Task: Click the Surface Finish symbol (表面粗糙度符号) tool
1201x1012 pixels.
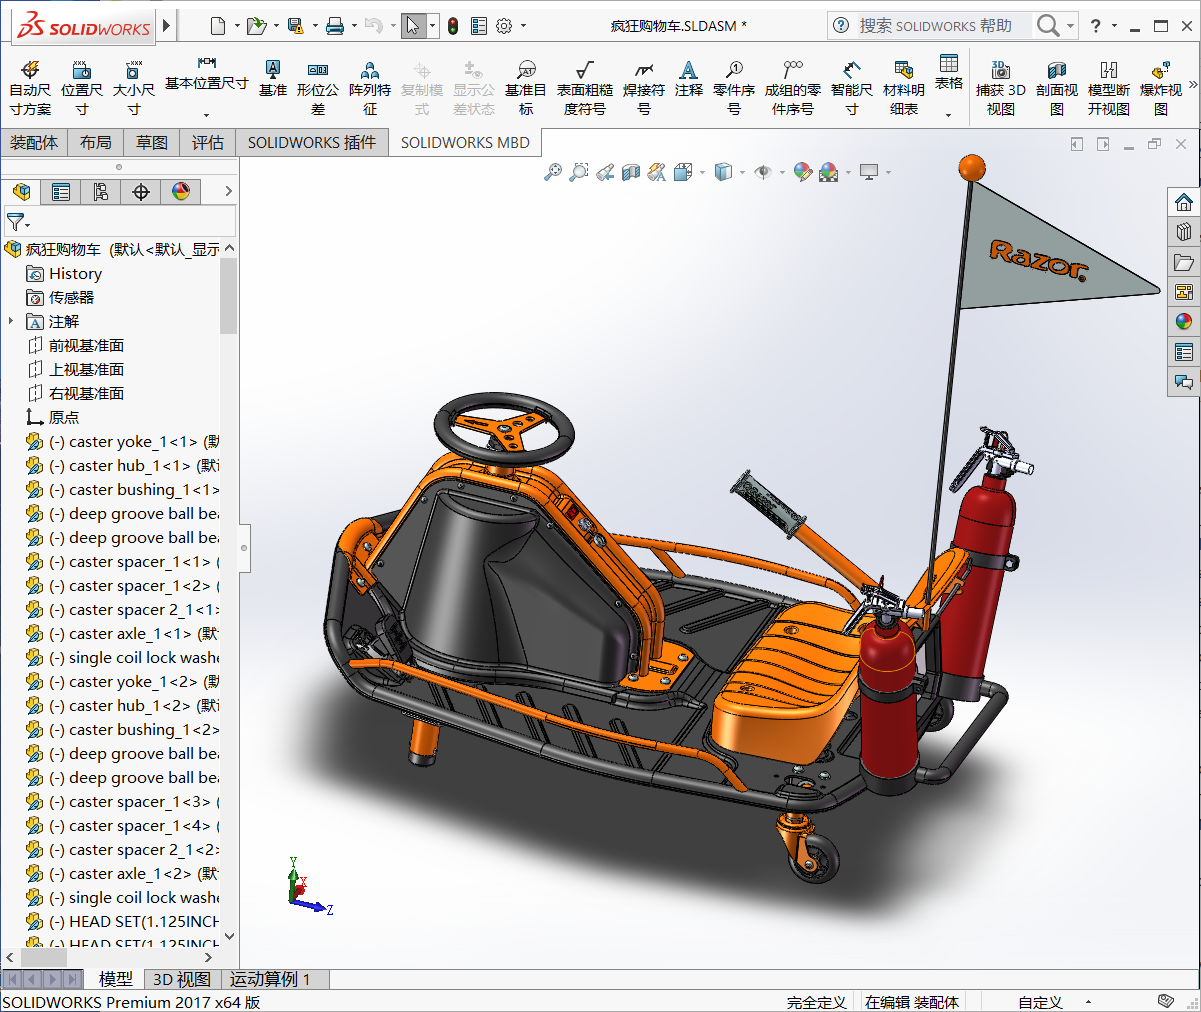Action: pos(585,87)
